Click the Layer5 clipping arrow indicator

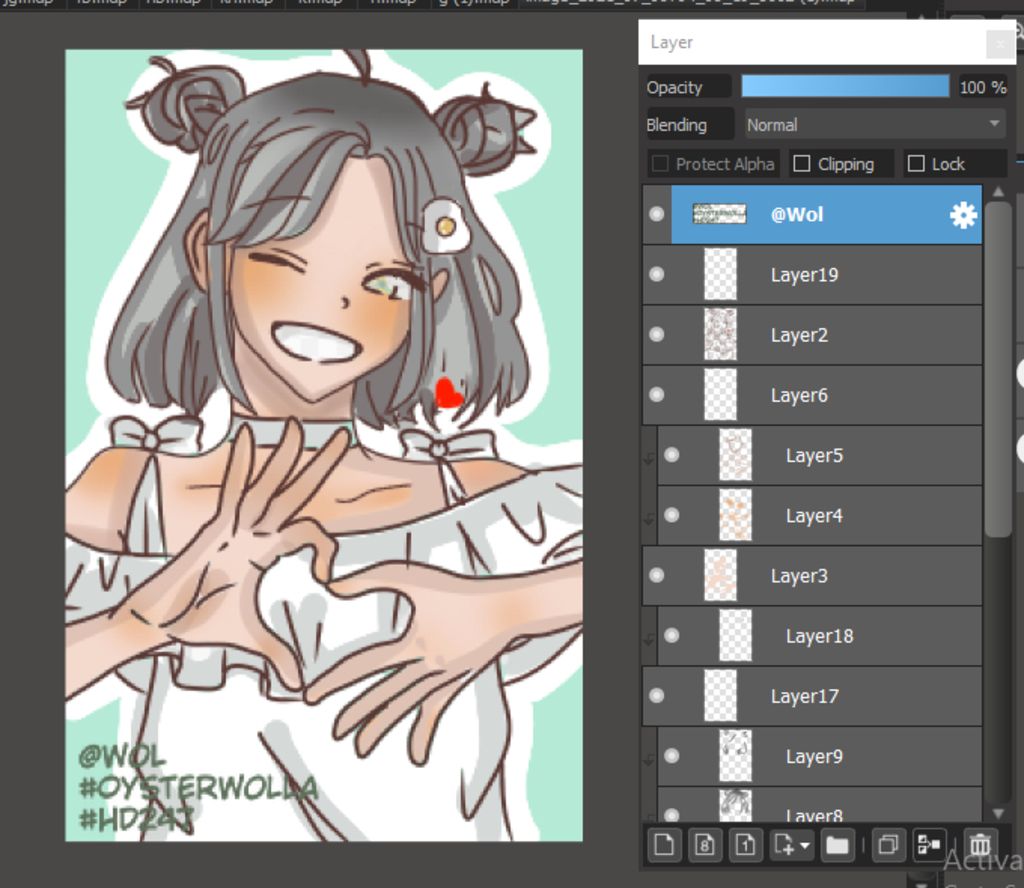649,458
